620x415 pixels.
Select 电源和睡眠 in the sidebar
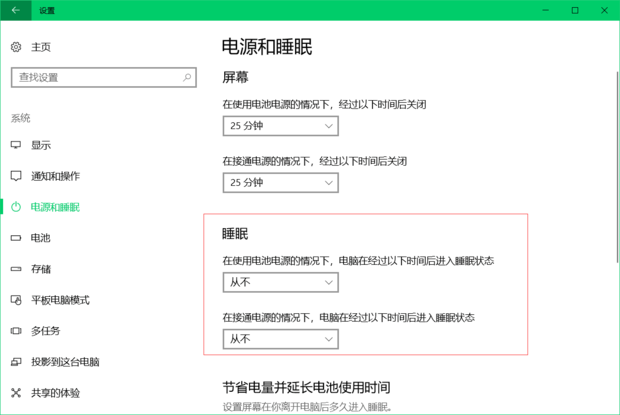(55, 207)
